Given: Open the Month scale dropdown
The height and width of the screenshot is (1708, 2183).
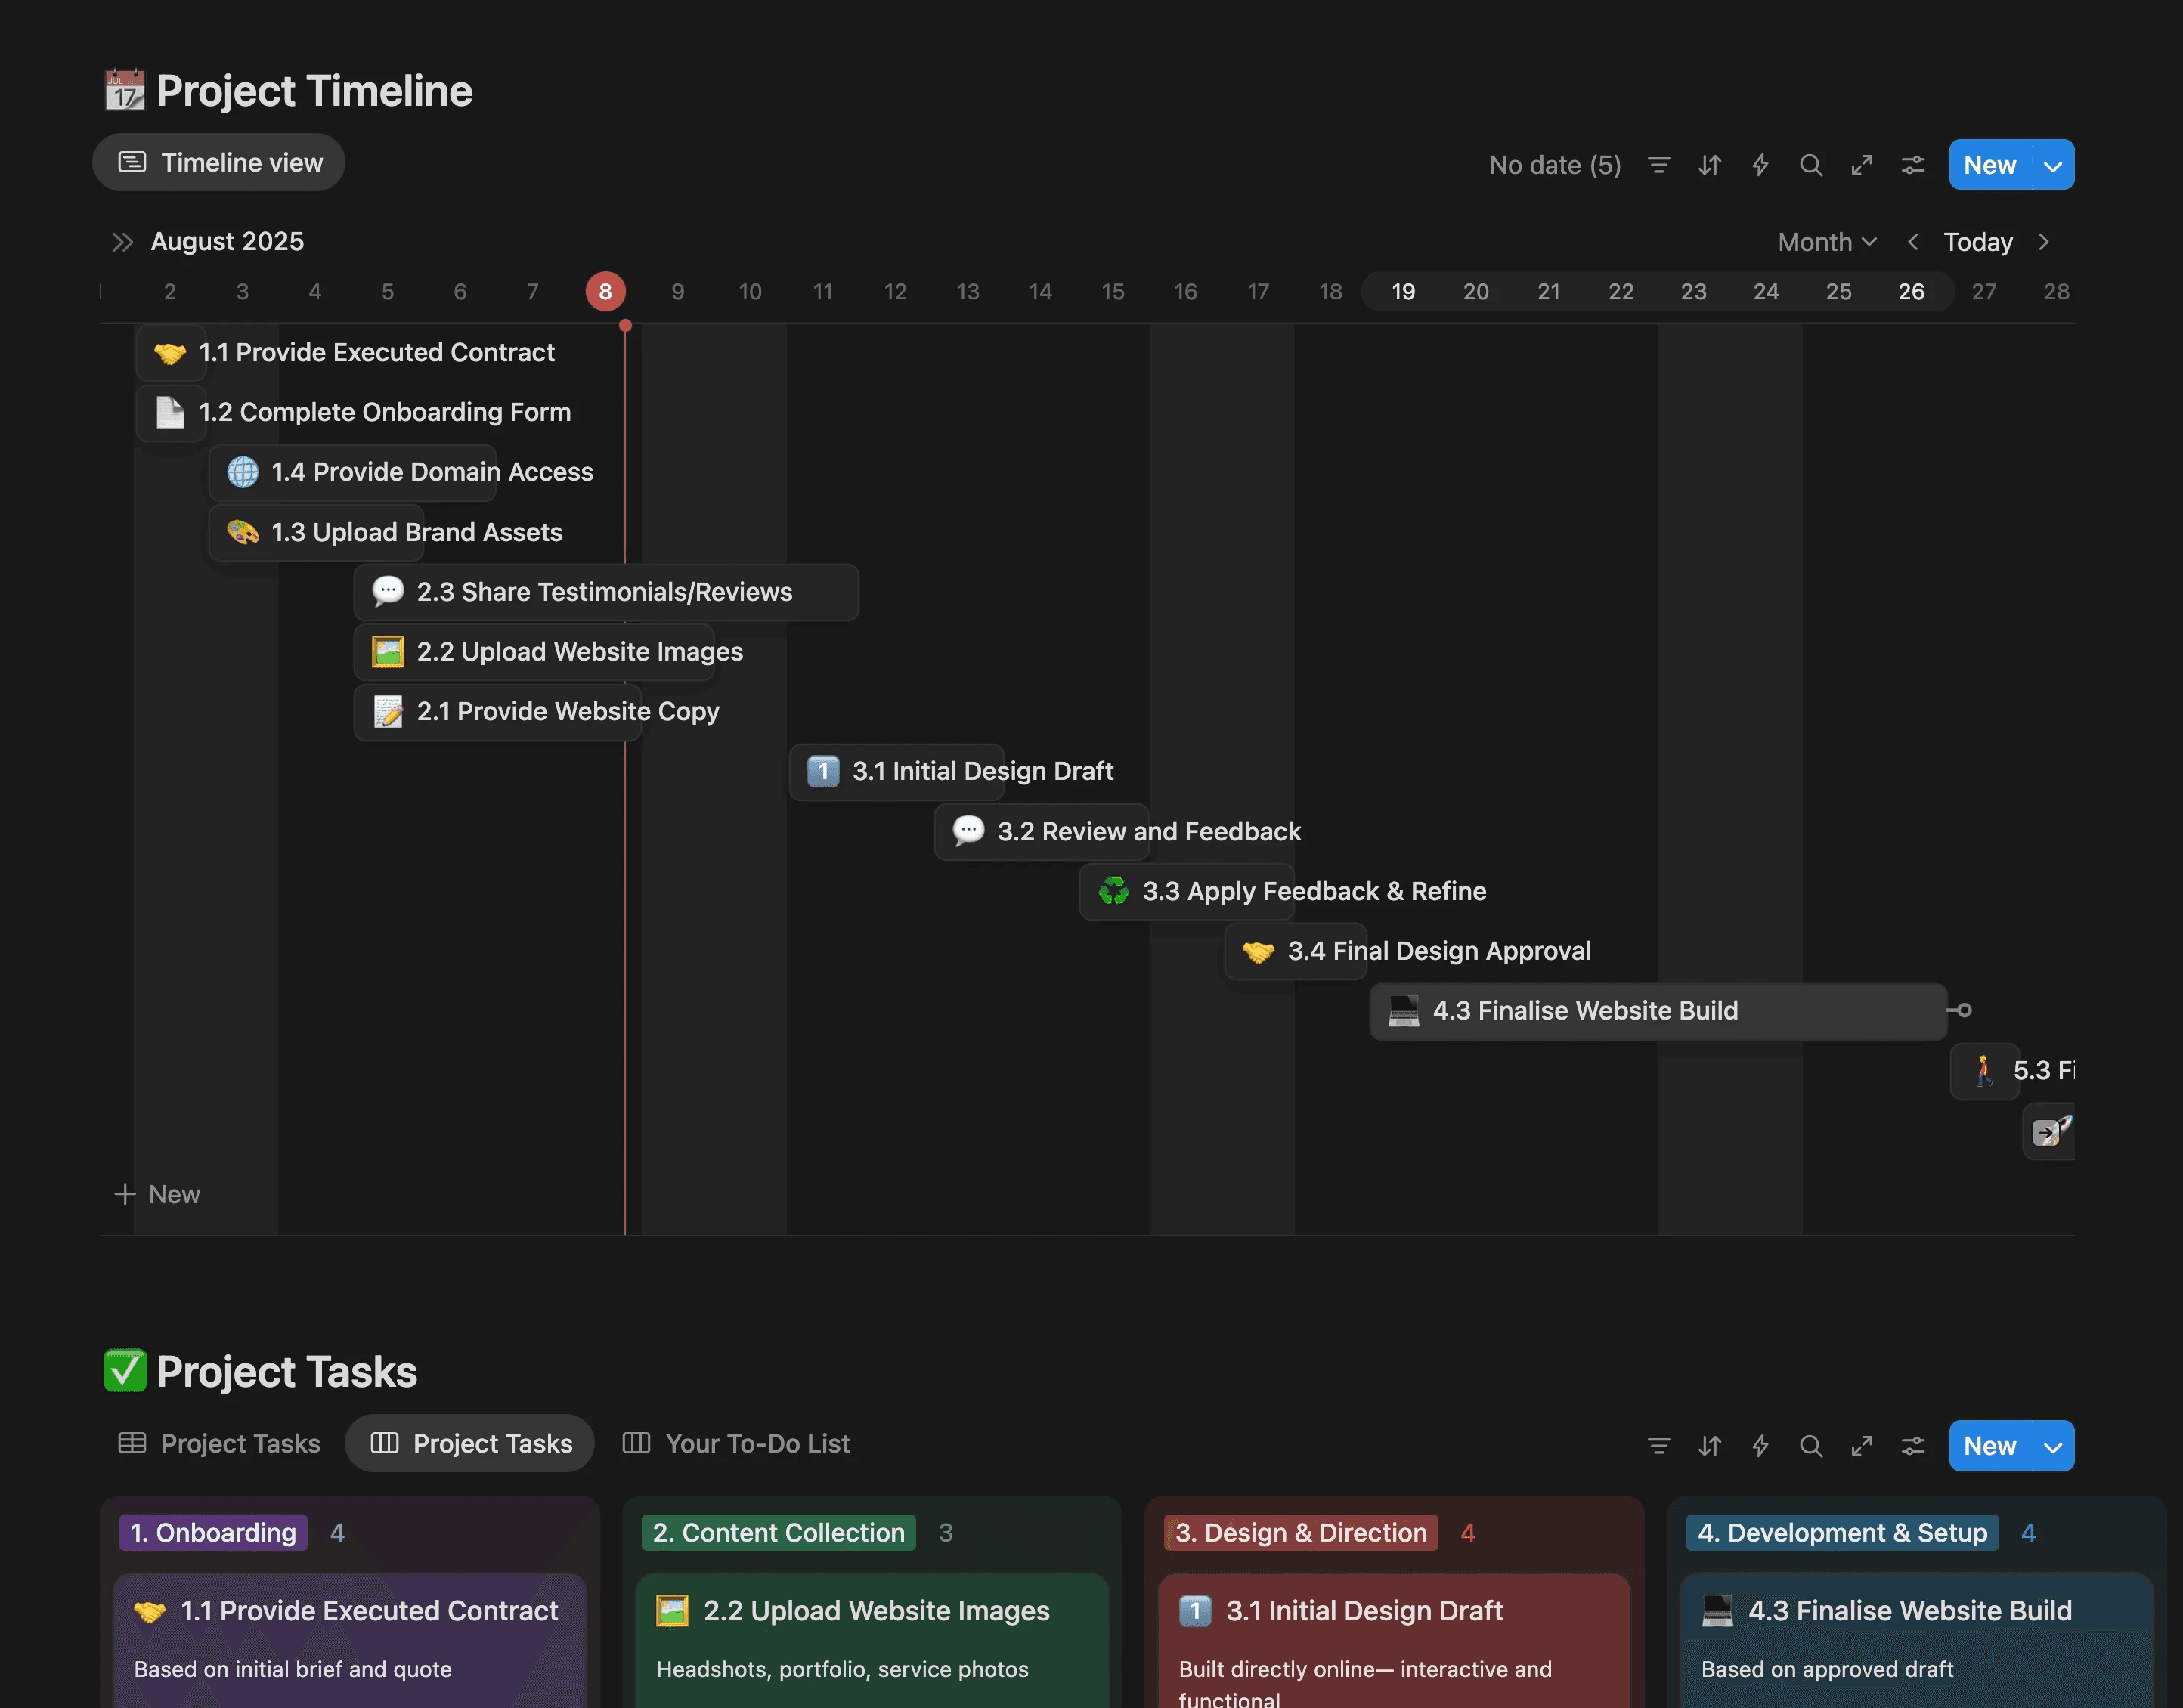Looking at the screenshot, I should coord(1826,242).
